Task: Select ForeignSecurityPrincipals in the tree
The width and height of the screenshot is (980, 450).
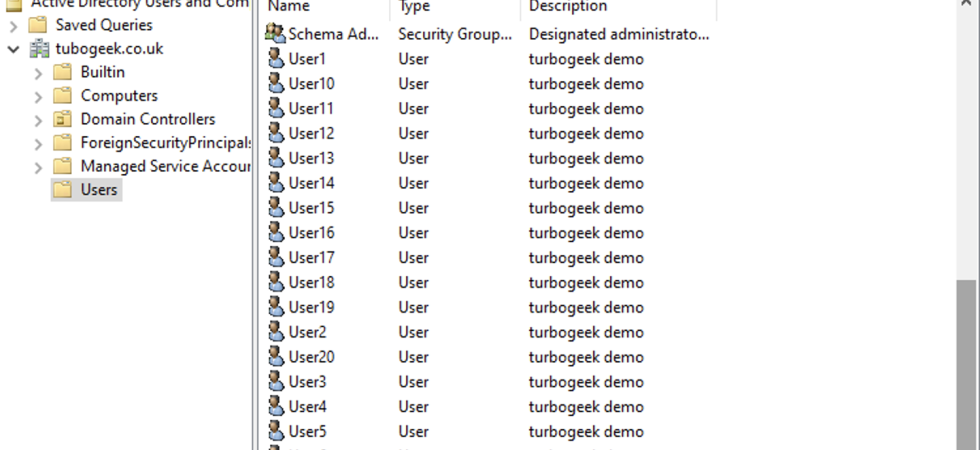Action: coord(166,142)
